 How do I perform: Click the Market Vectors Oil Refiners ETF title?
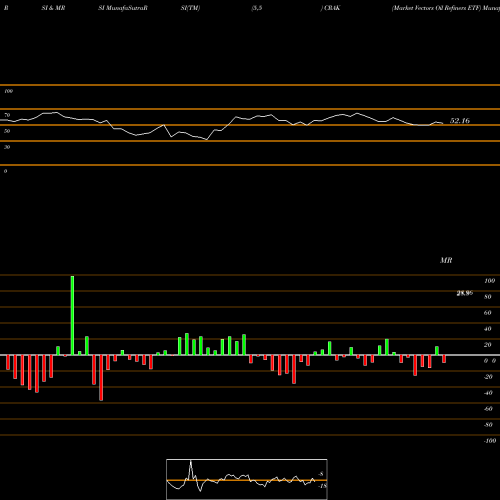click(x=437, y=8)
